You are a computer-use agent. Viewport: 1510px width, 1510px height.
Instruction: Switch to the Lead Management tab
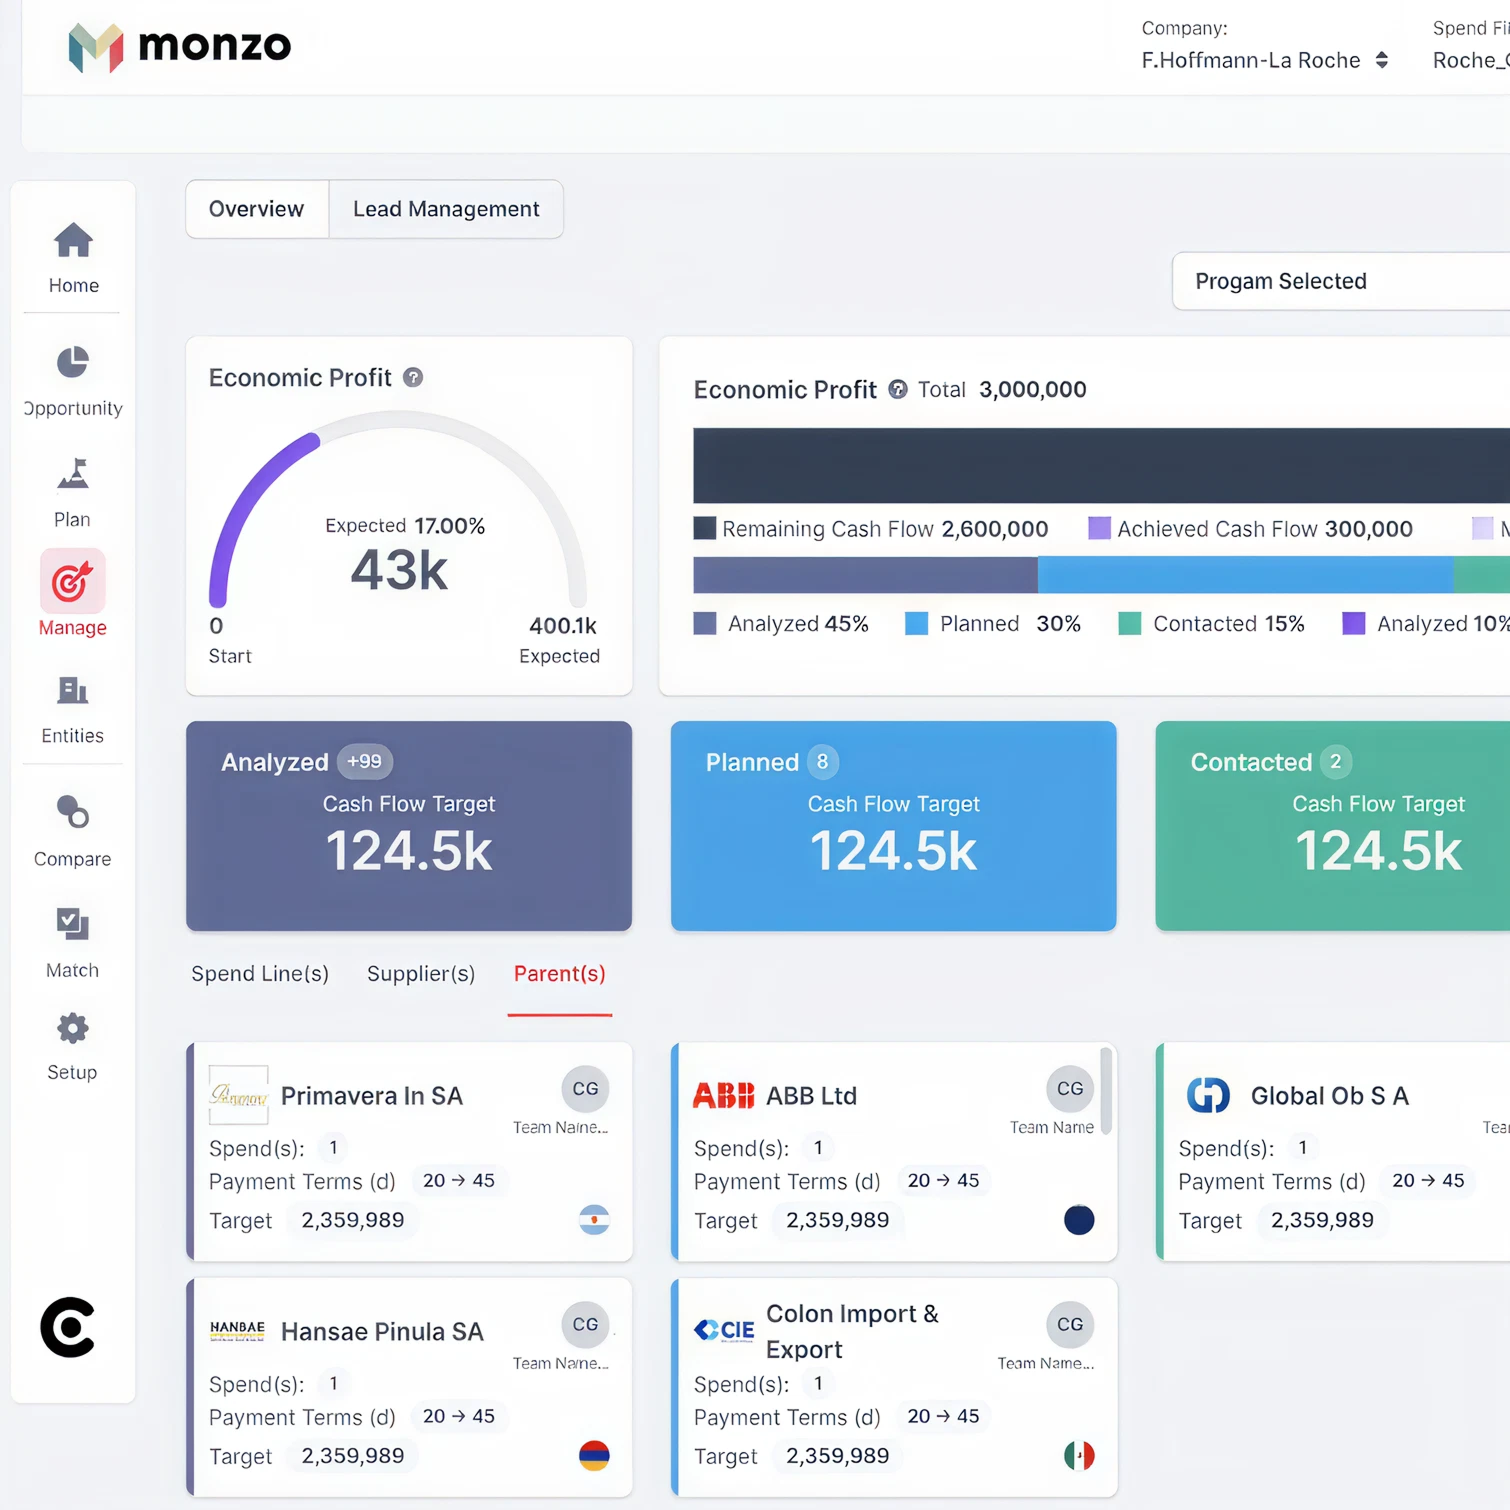pos(446,209)
